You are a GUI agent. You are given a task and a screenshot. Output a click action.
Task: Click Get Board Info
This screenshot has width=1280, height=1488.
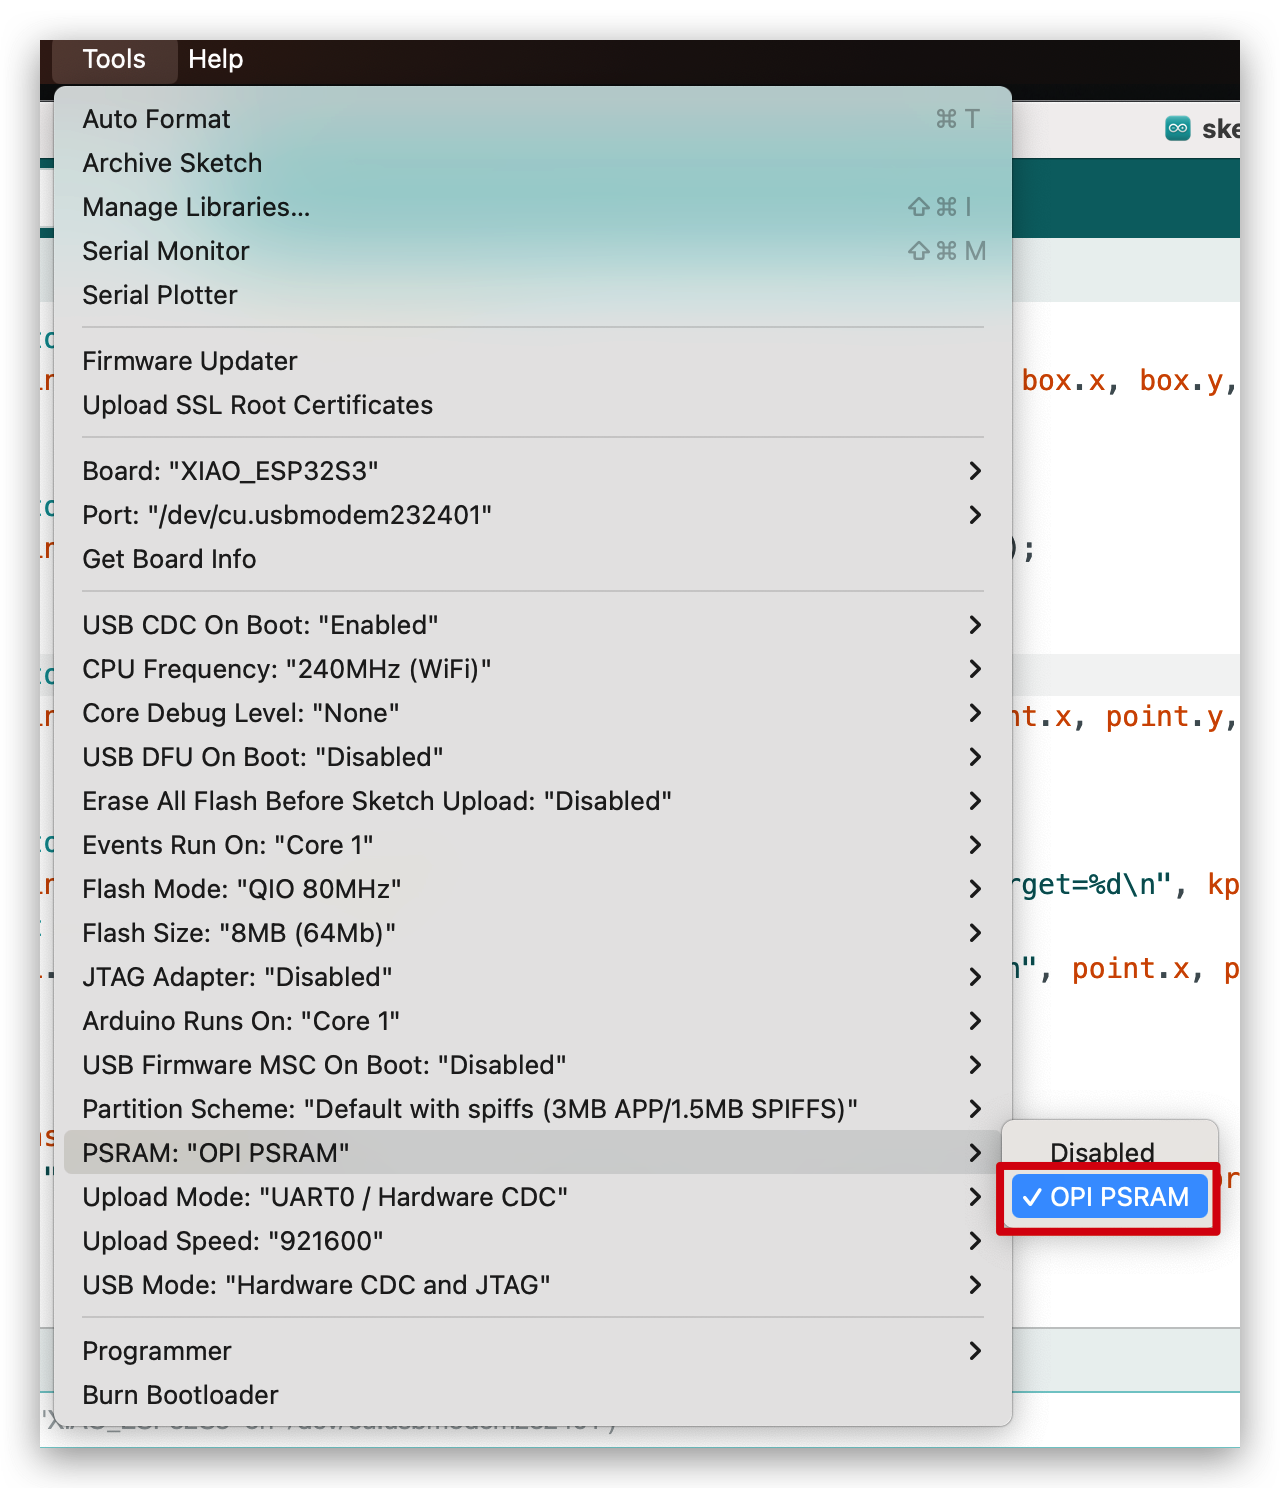[x=533, y=559]
